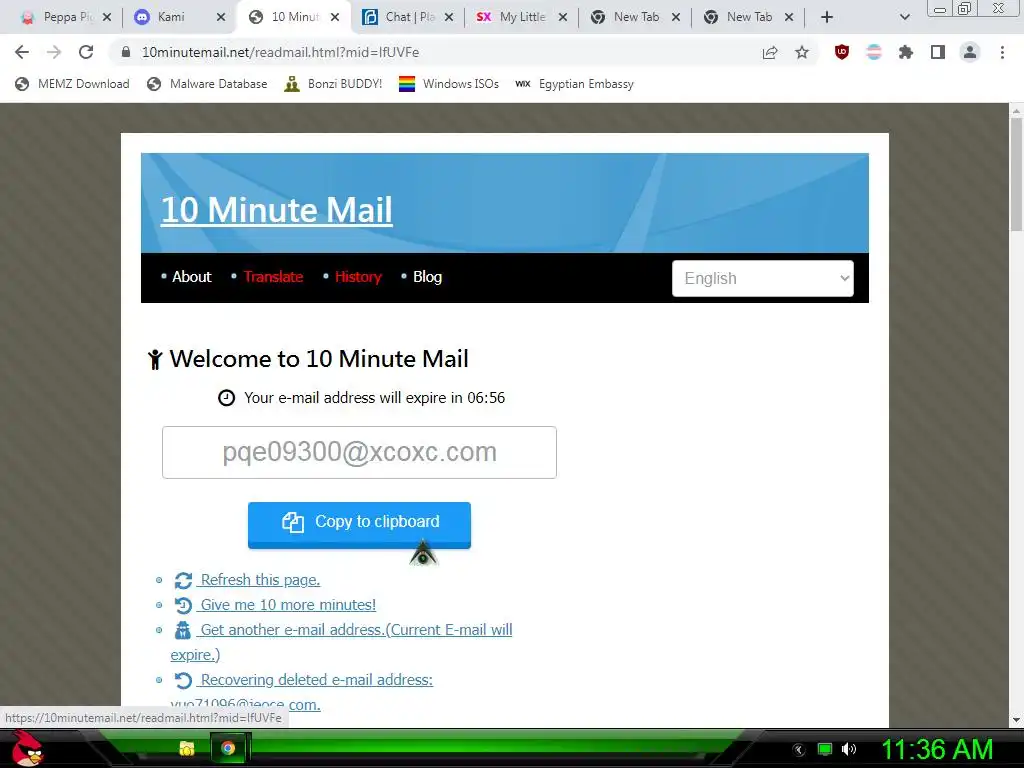Click the undo icon beside Recovering deleted
Screen dimensions: 1024x768
183,680
